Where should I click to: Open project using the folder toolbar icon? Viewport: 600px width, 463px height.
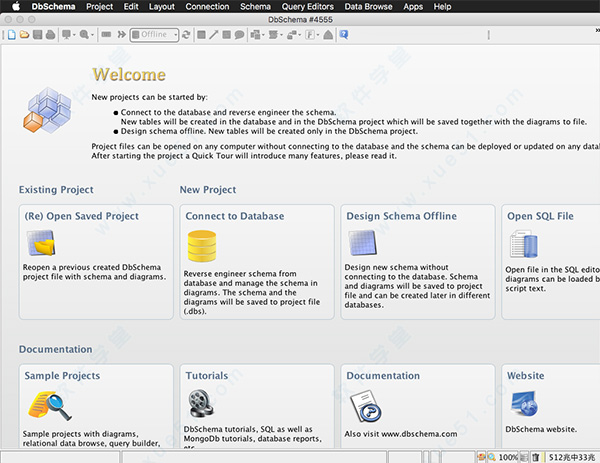[24, 35]
